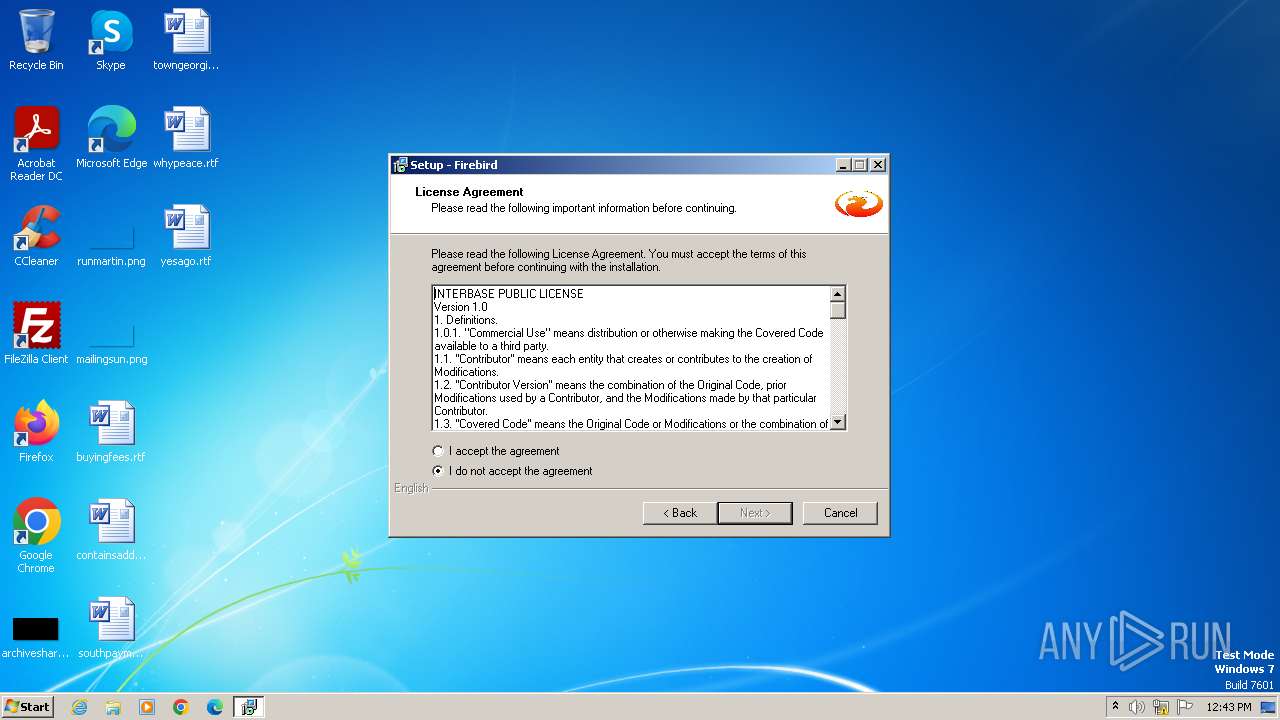
Task: Click the network tray icon
Action: pyautogui.click(x=1161, y=707)
